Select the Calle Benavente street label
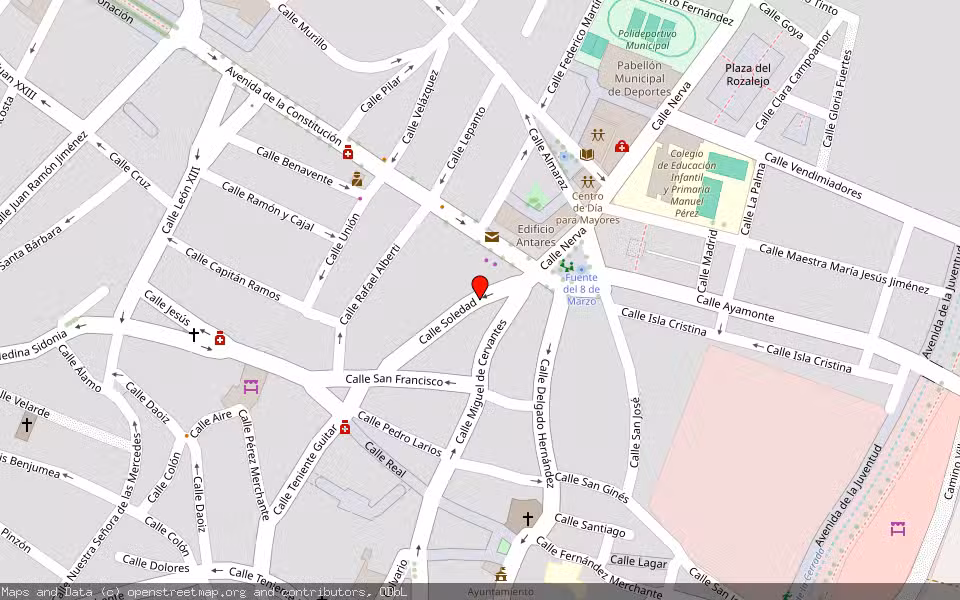This screenshot has height=600, width=960. click(x=294, y=165)
